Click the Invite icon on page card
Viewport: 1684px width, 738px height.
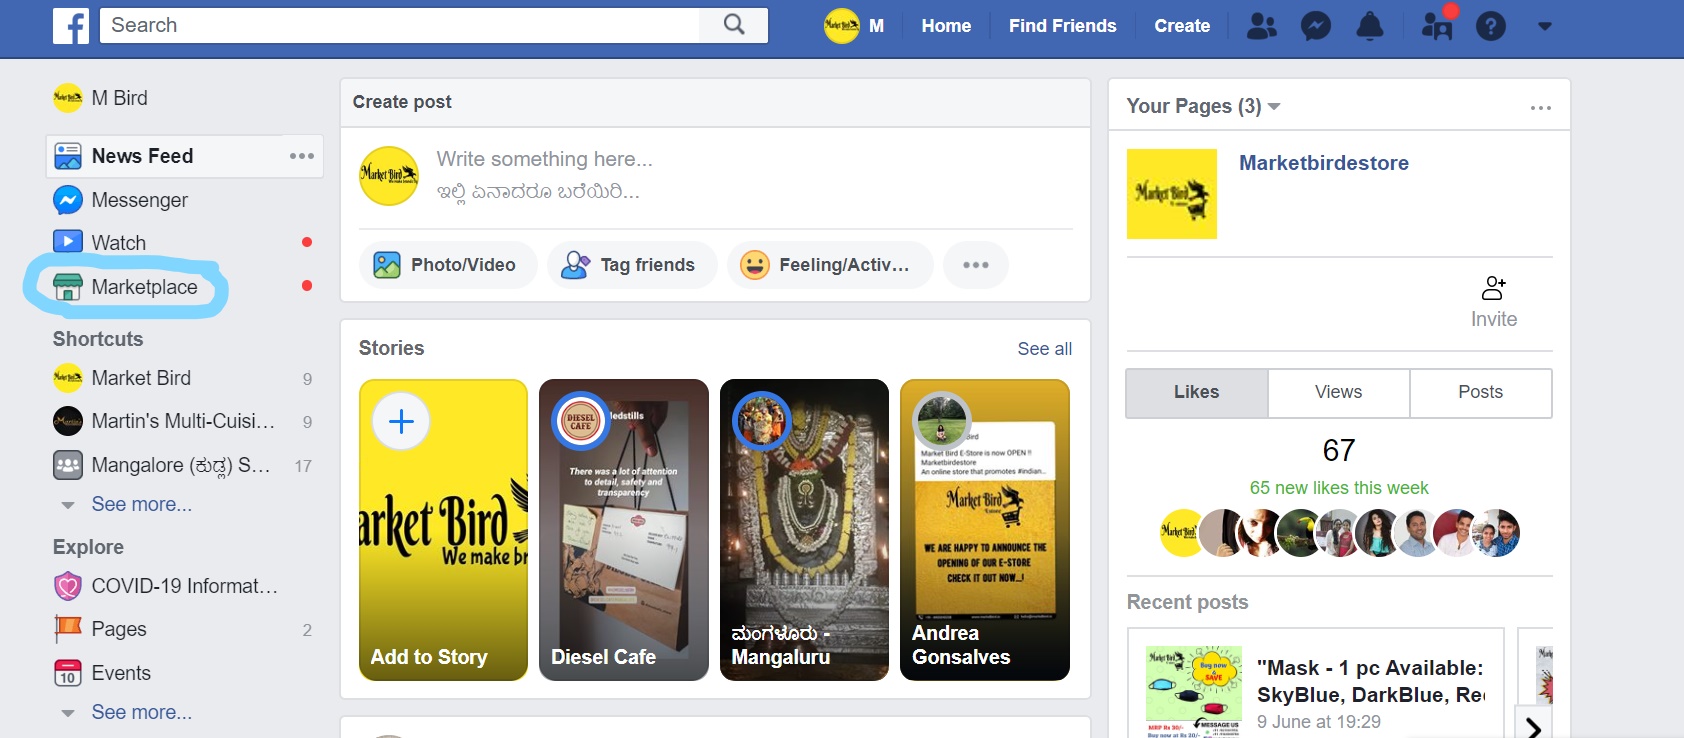tap(1494, 289)
